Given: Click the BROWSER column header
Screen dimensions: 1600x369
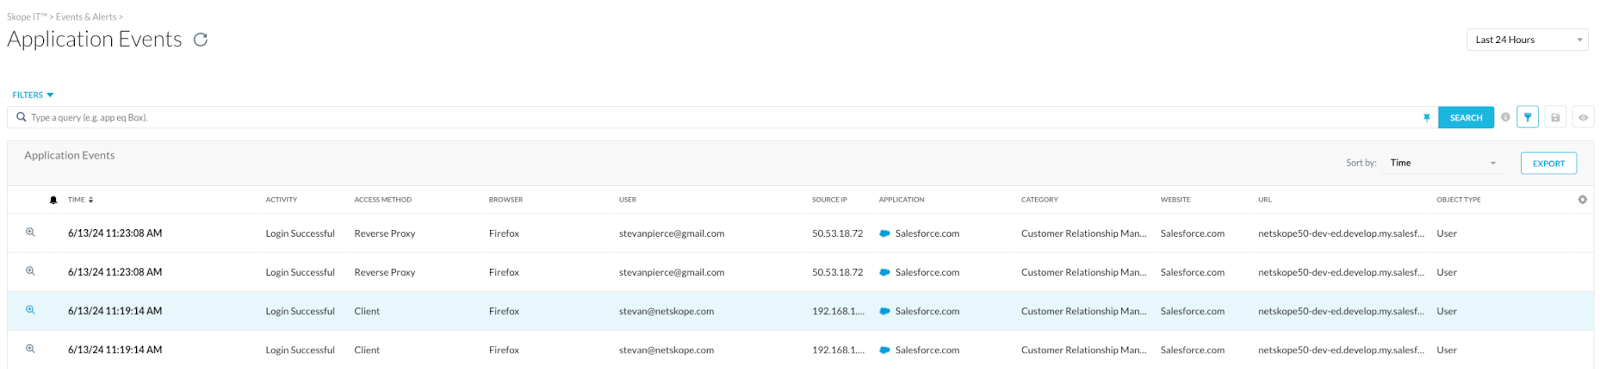Looking at the screenshot, I should click(x=506, y=200).
